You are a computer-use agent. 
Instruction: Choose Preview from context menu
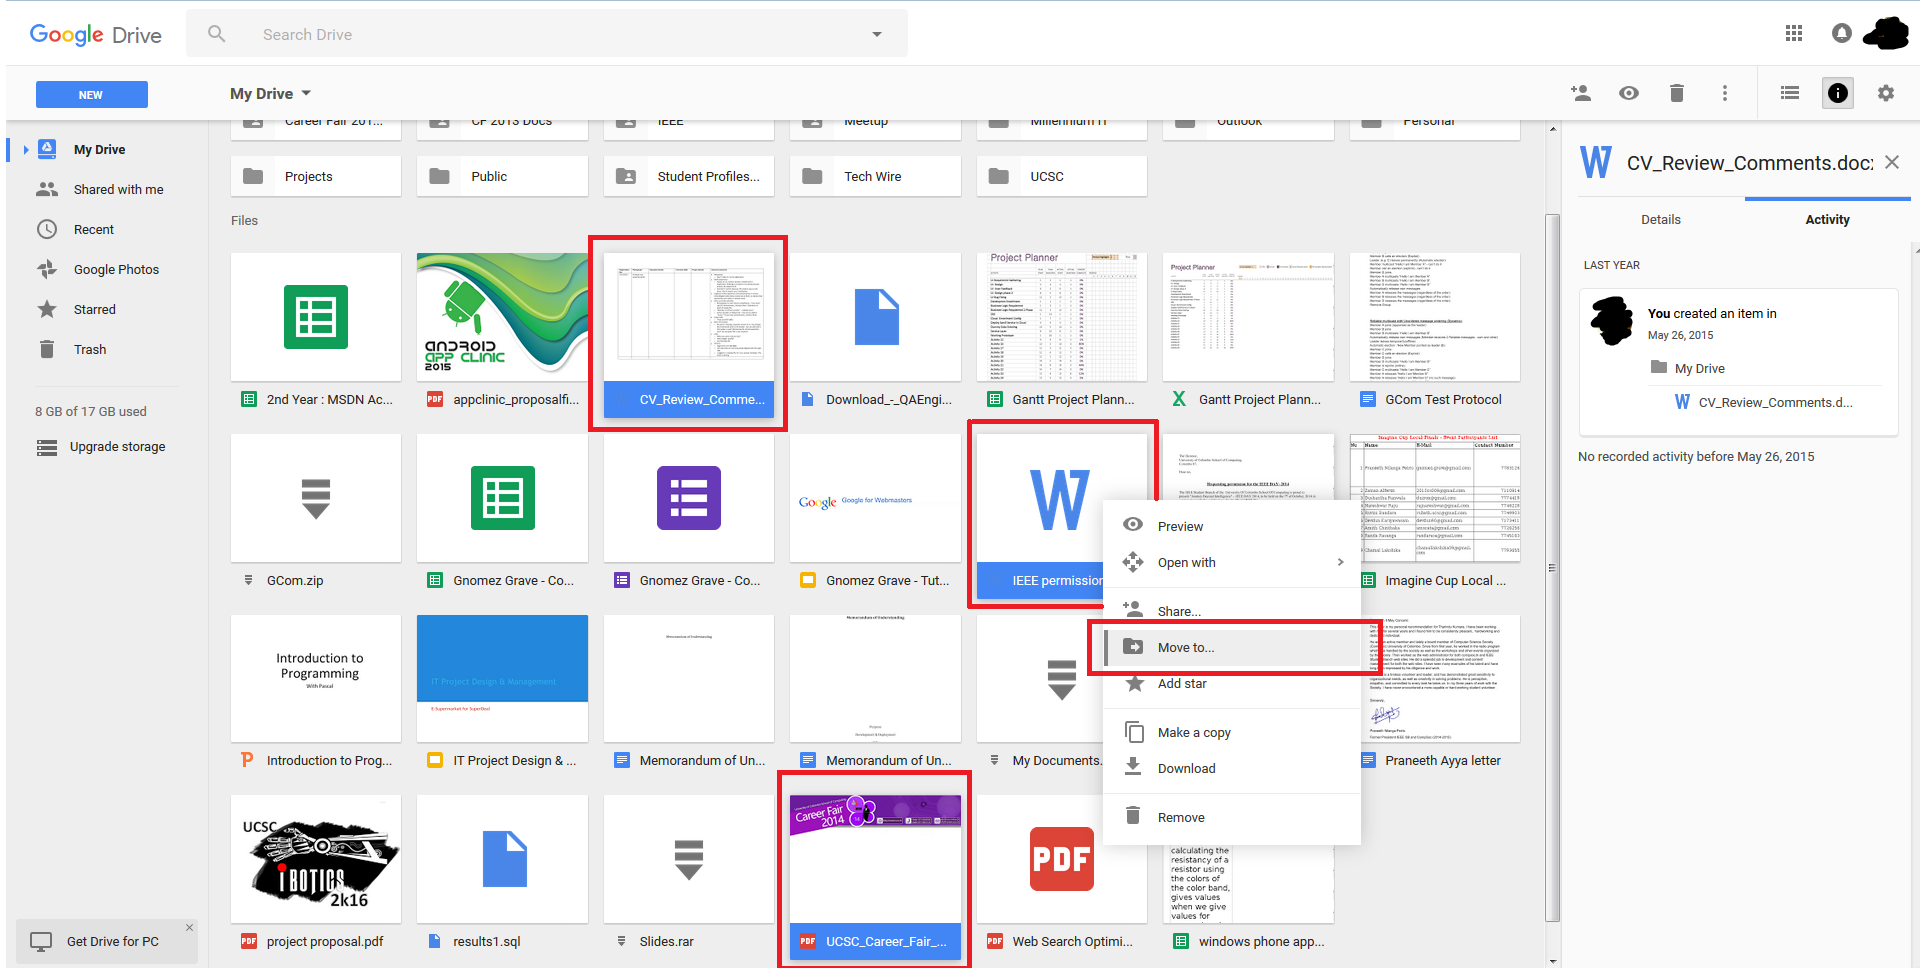[1232, 526]
